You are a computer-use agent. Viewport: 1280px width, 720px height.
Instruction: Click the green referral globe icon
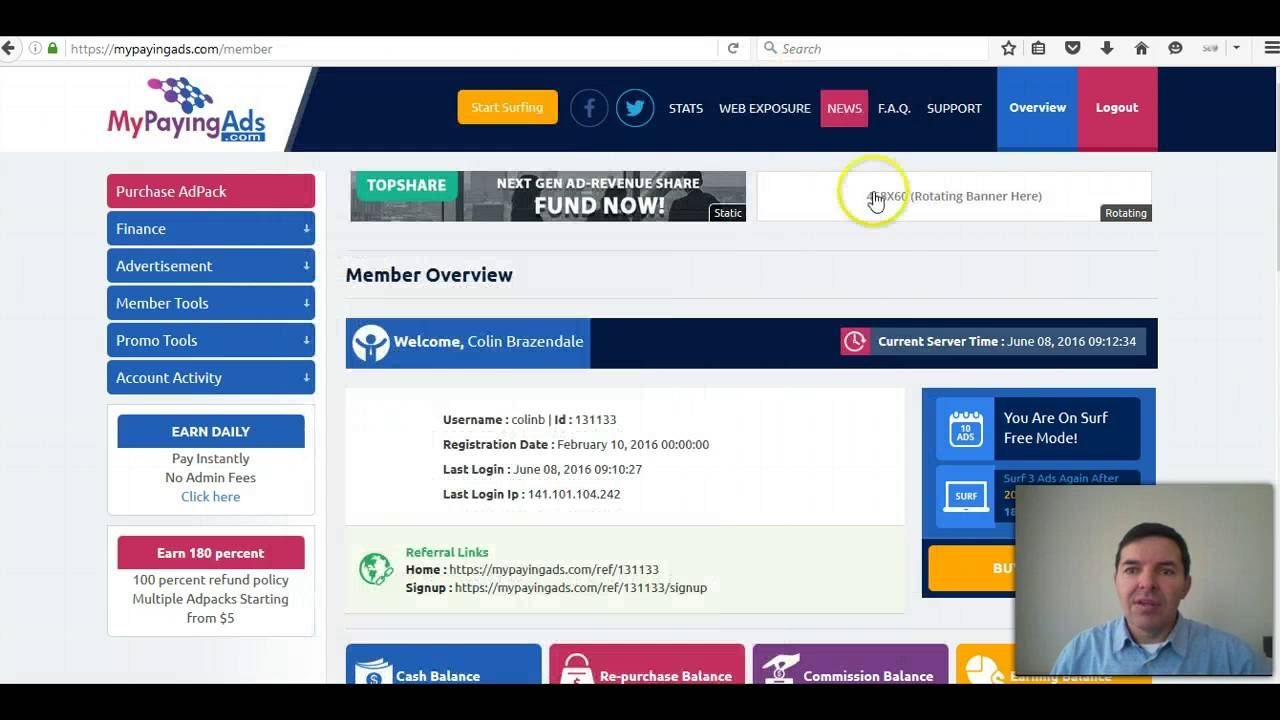(376, 569)
